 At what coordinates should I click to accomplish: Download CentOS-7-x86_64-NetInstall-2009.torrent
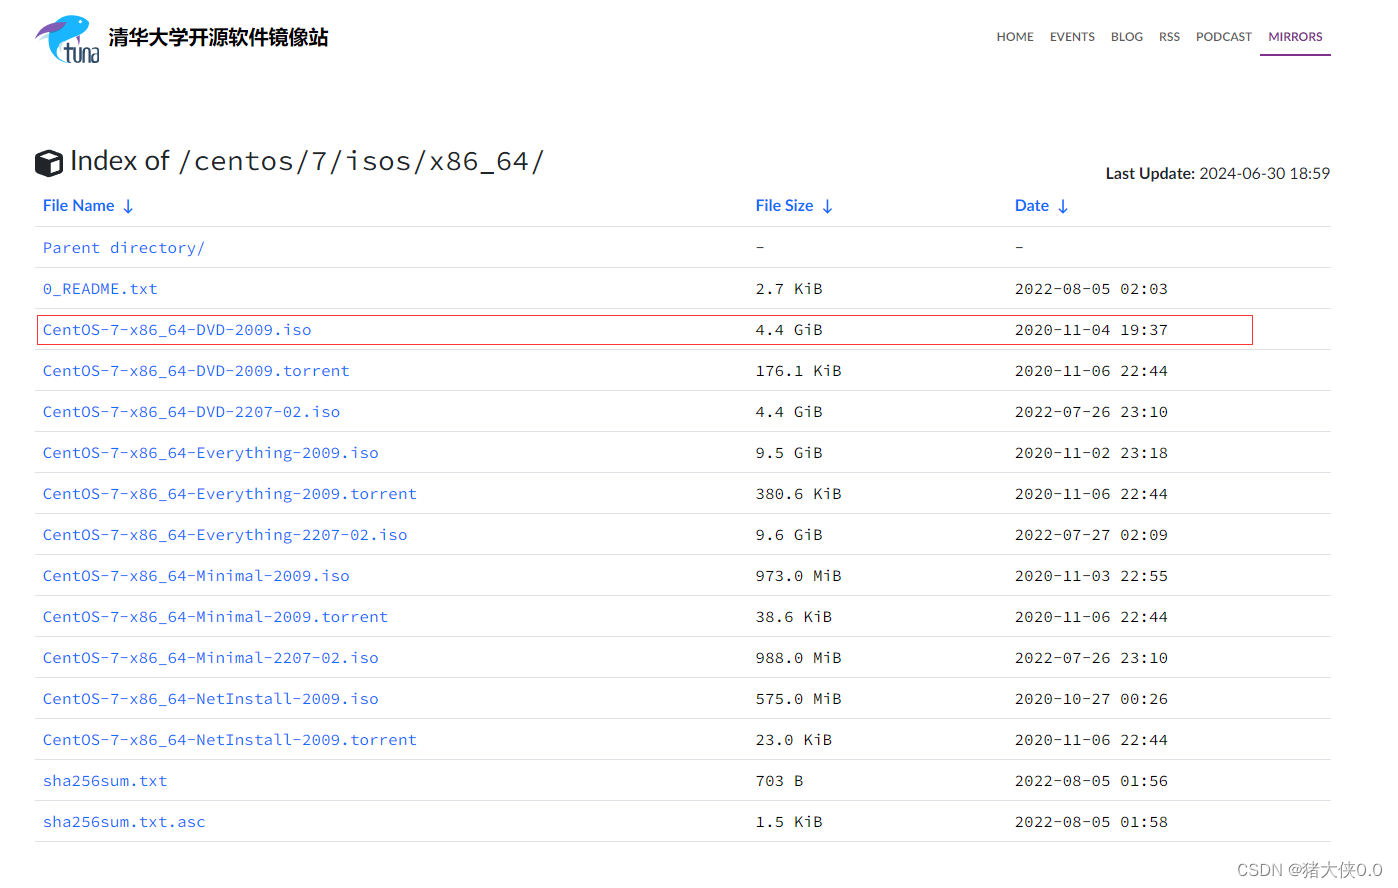[230, 740]
